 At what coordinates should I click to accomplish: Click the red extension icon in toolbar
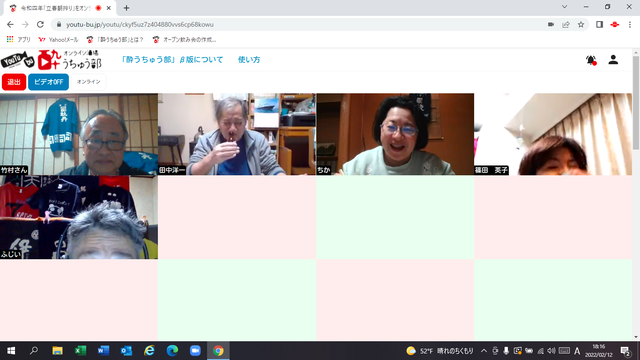pyautogui.click(x=615, y=24)
